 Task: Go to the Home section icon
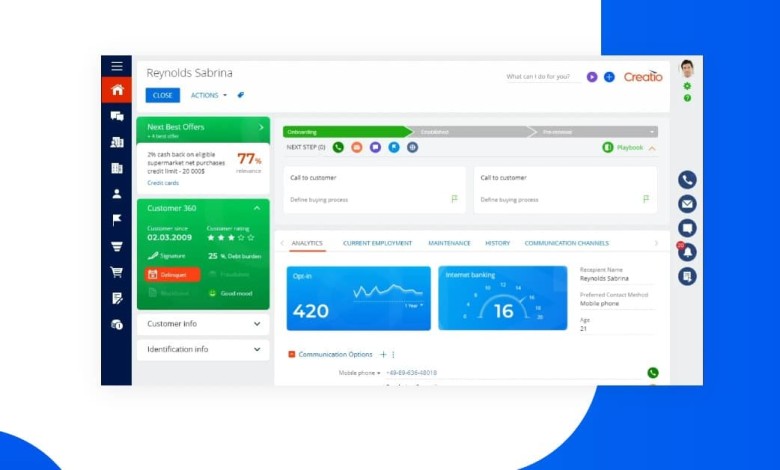[x=117, y=90]
